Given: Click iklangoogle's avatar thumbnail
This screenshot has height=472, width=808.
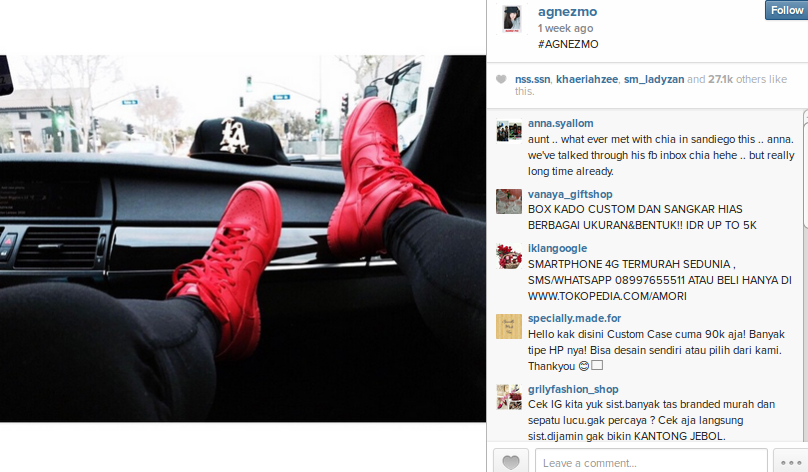Looking at the screenshot, I should point(509,256).
